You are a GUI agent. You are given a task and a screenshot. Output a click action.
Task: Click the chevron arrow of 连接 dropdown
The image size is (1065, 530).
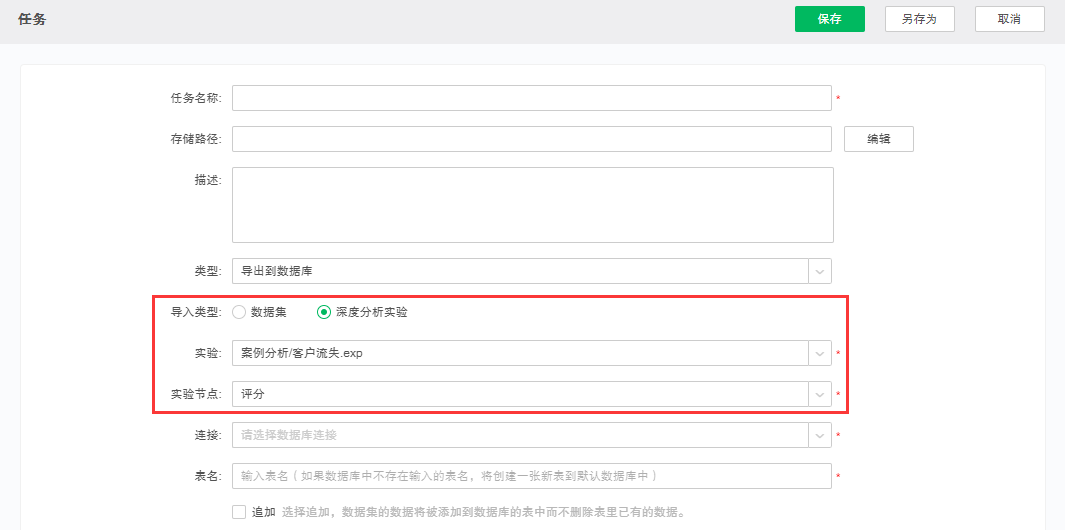click(x=819, y=436)
